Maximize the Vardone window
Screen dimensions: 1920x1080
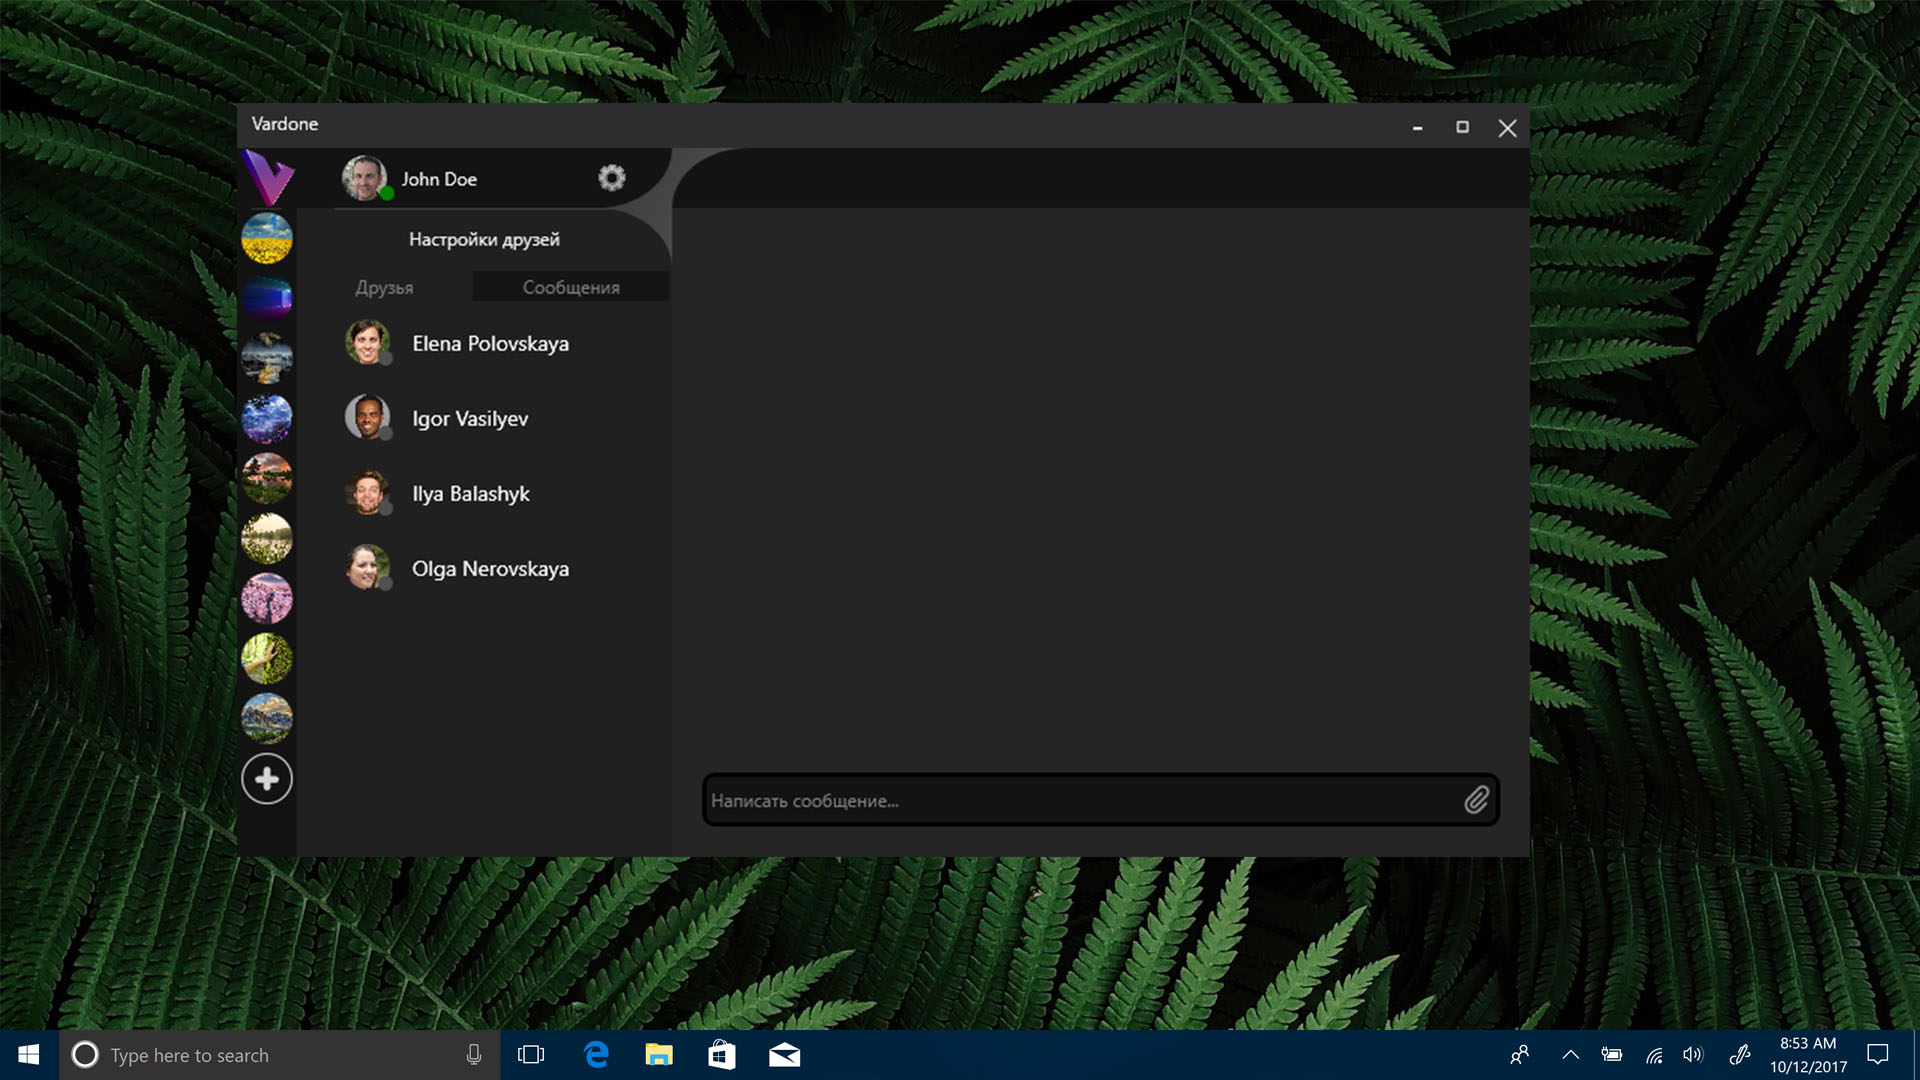pos(1462,127)
